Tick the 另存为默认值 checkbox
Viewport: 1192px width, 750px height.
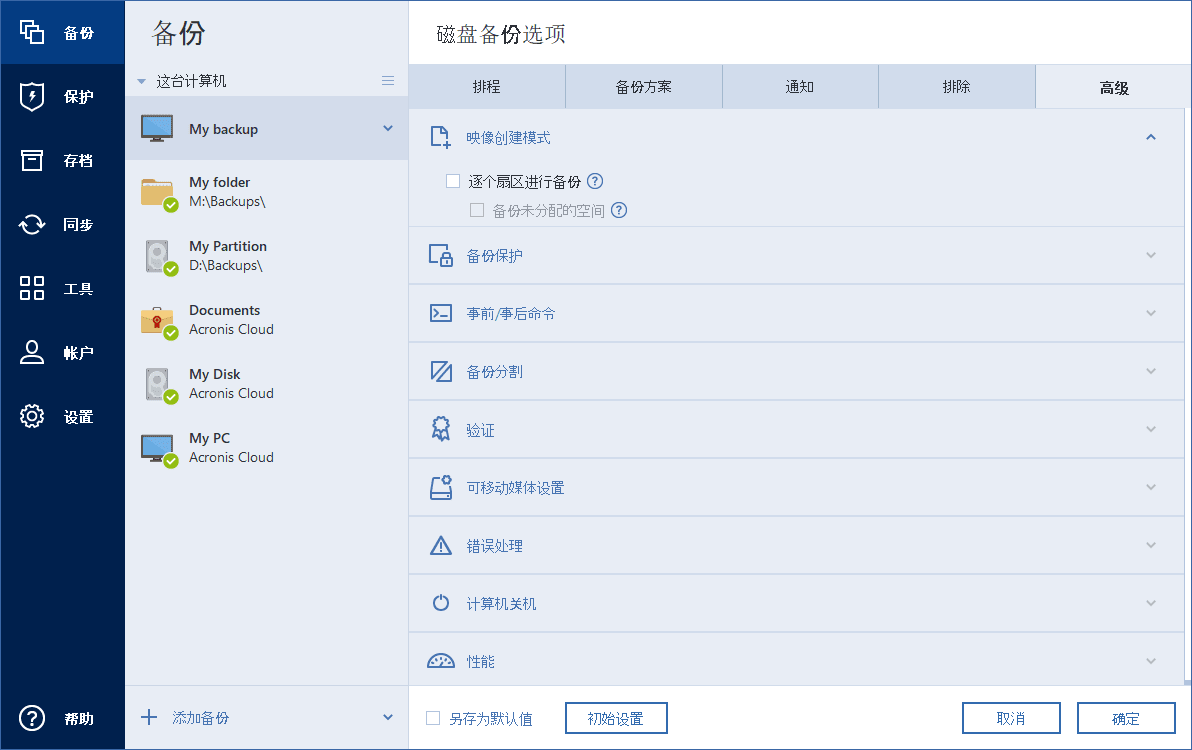tap(433, 718)
